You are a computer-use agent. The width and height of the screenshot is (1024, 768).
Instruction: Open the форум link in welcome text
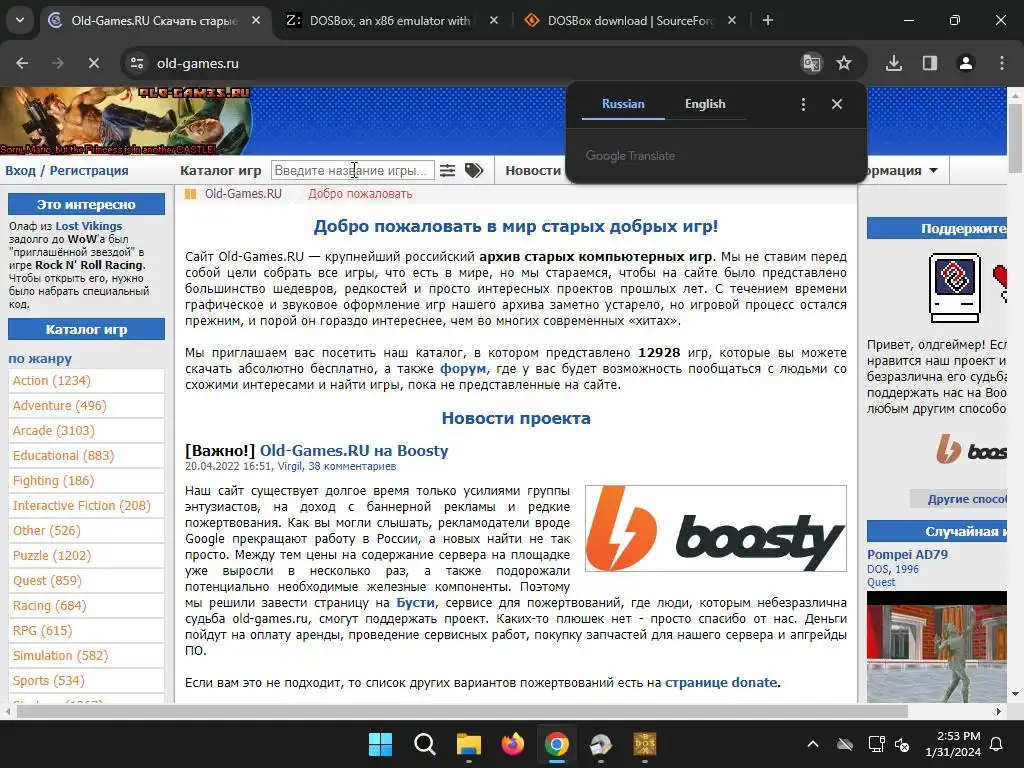(x=463, y=368)
